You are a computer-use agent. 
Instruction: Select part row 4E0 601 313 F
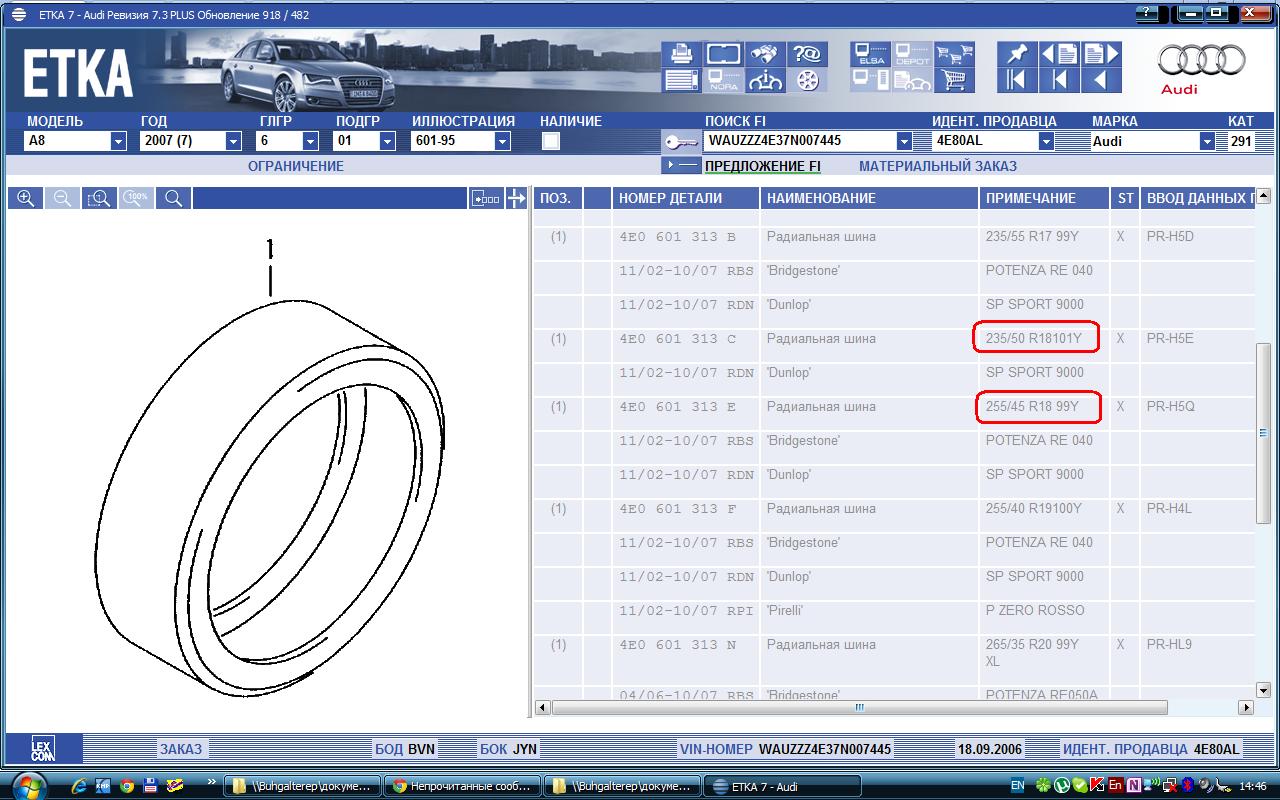(677, 509)
